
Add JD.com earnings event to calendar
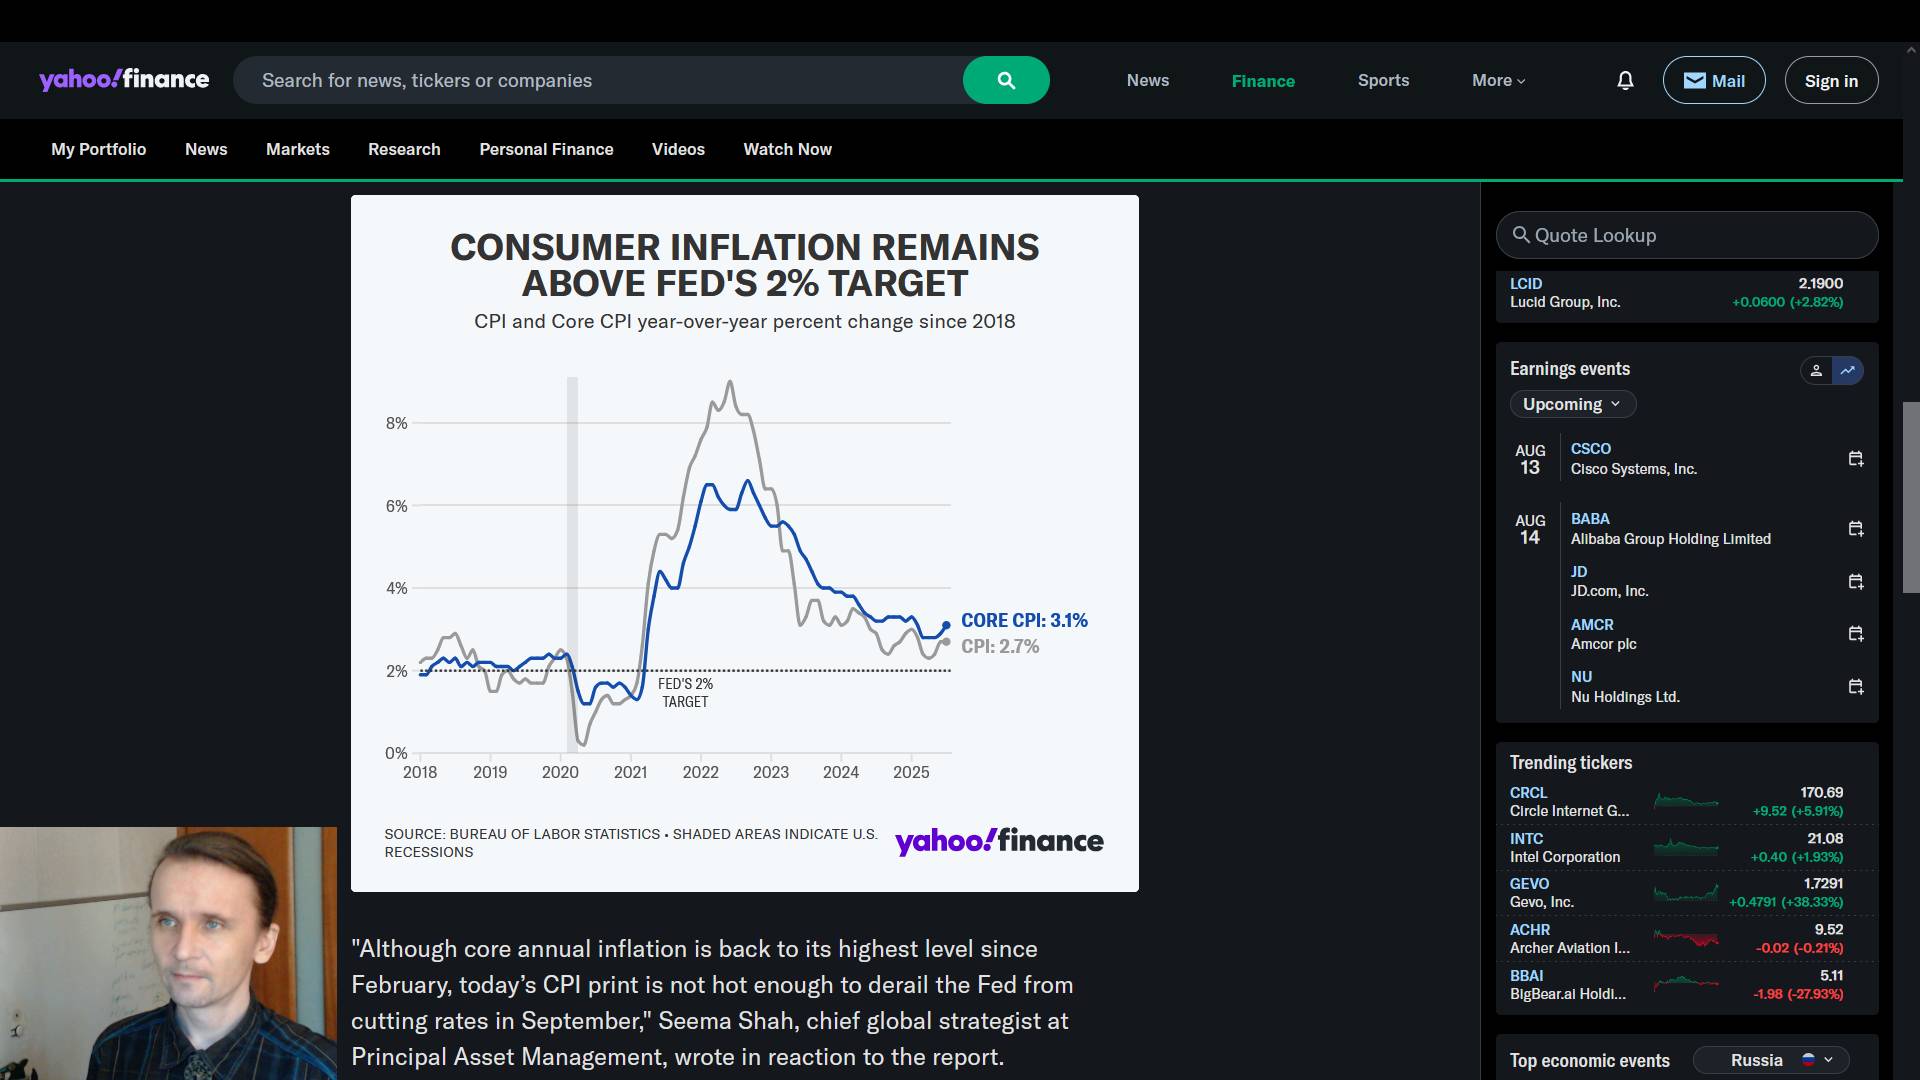point(1856,582)
